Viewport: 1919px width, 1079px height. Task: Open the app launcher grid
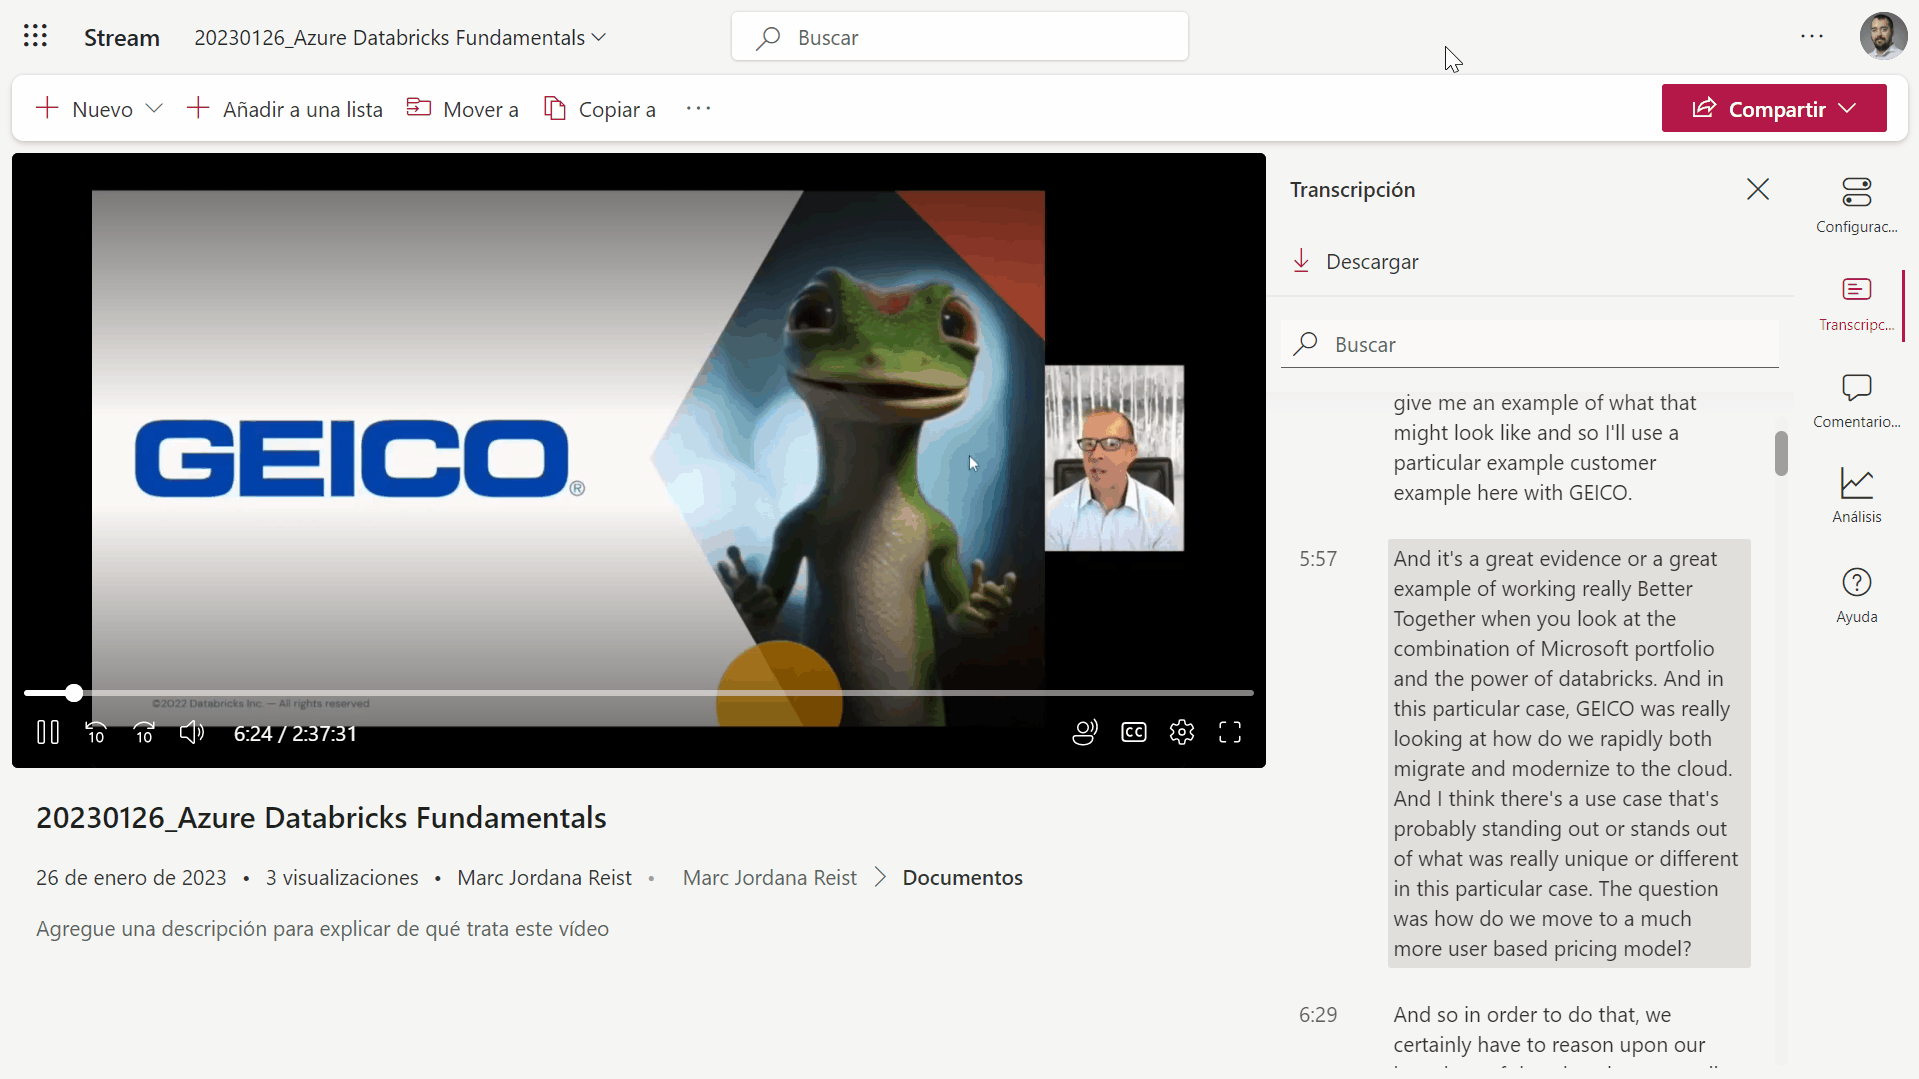coord(35,37)
